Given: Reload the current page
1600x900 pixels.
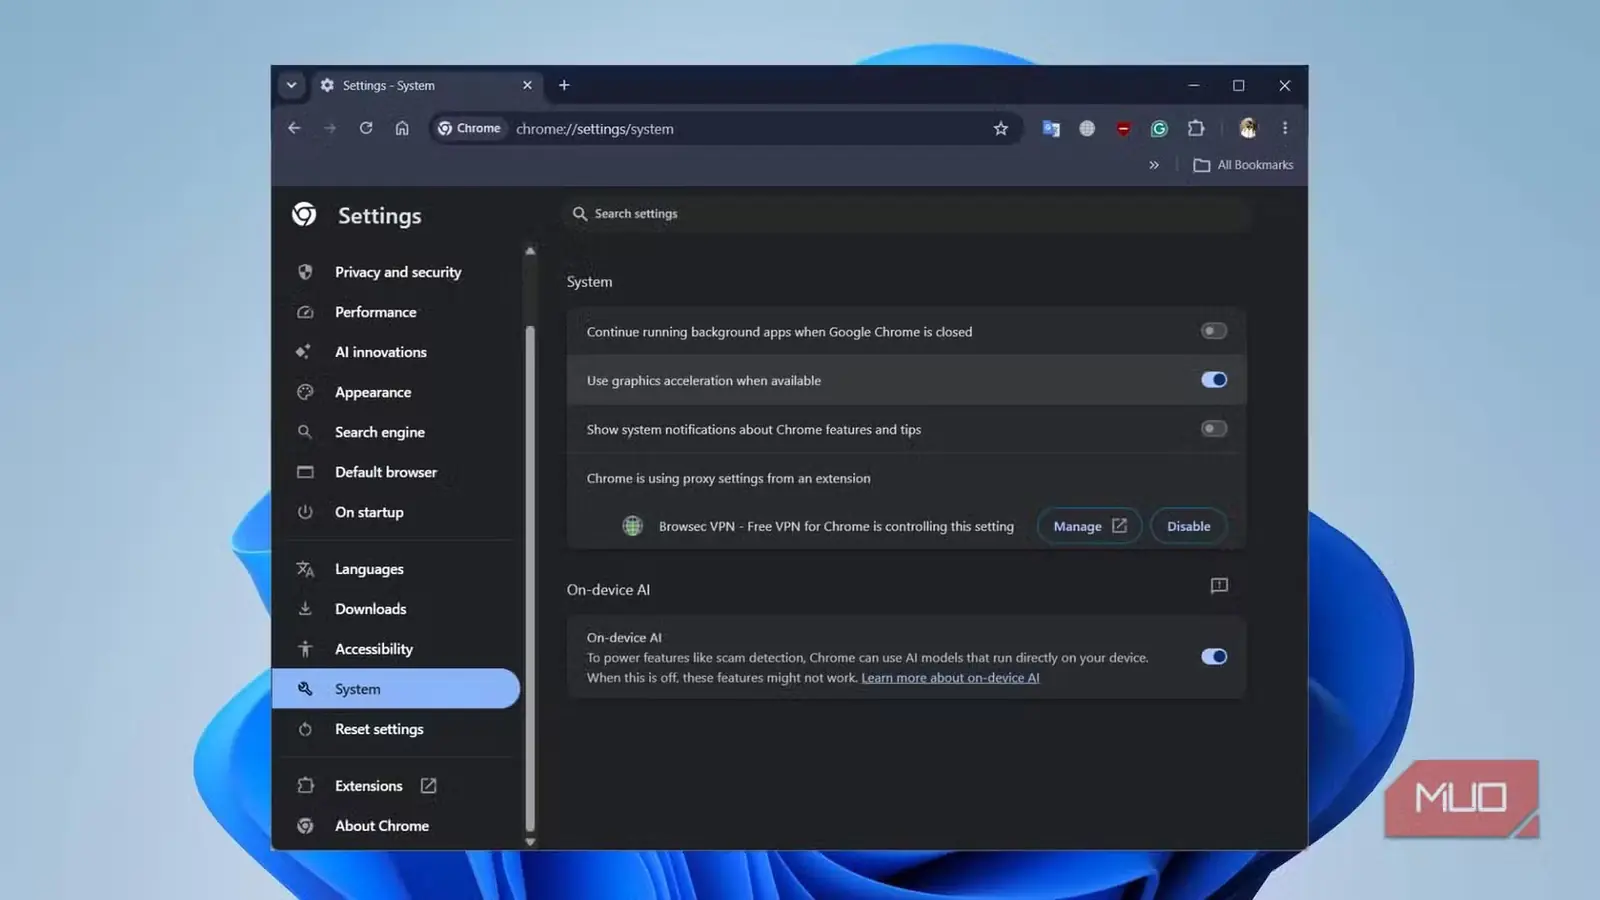Looking at the screenshot, I should click(x=366, y=128).
